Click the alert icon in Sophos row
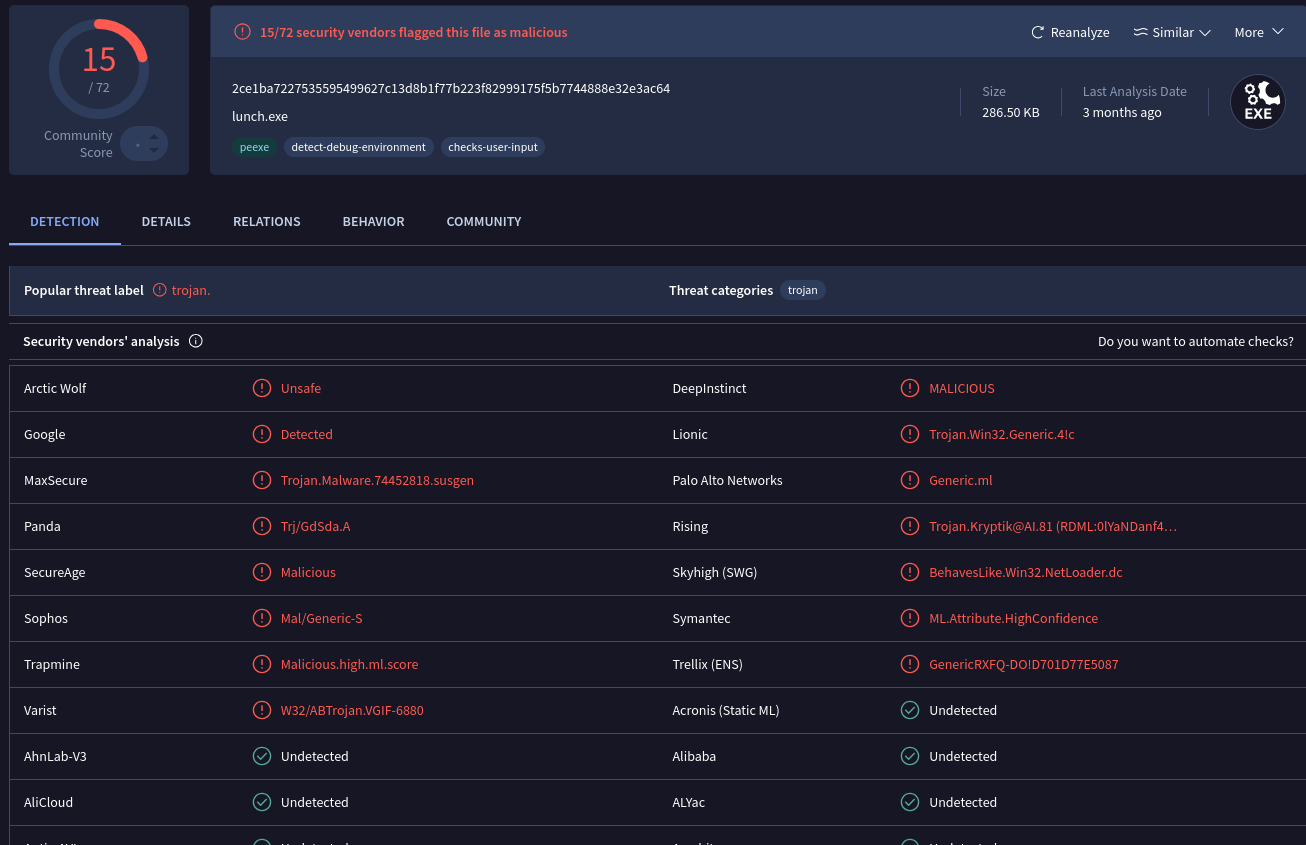1306x845 pixels. pos(262,618)
